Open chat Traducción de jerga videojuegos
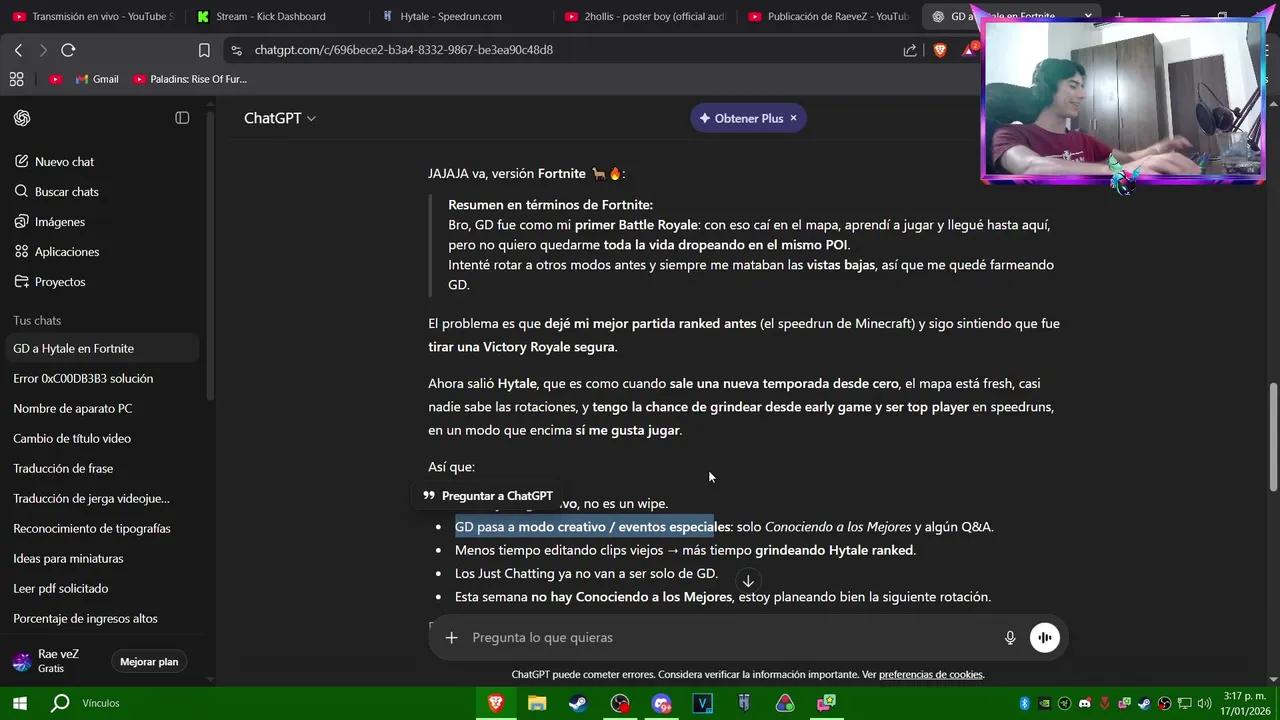Viewport: 1280px width, 720px height. pos(100,499)
